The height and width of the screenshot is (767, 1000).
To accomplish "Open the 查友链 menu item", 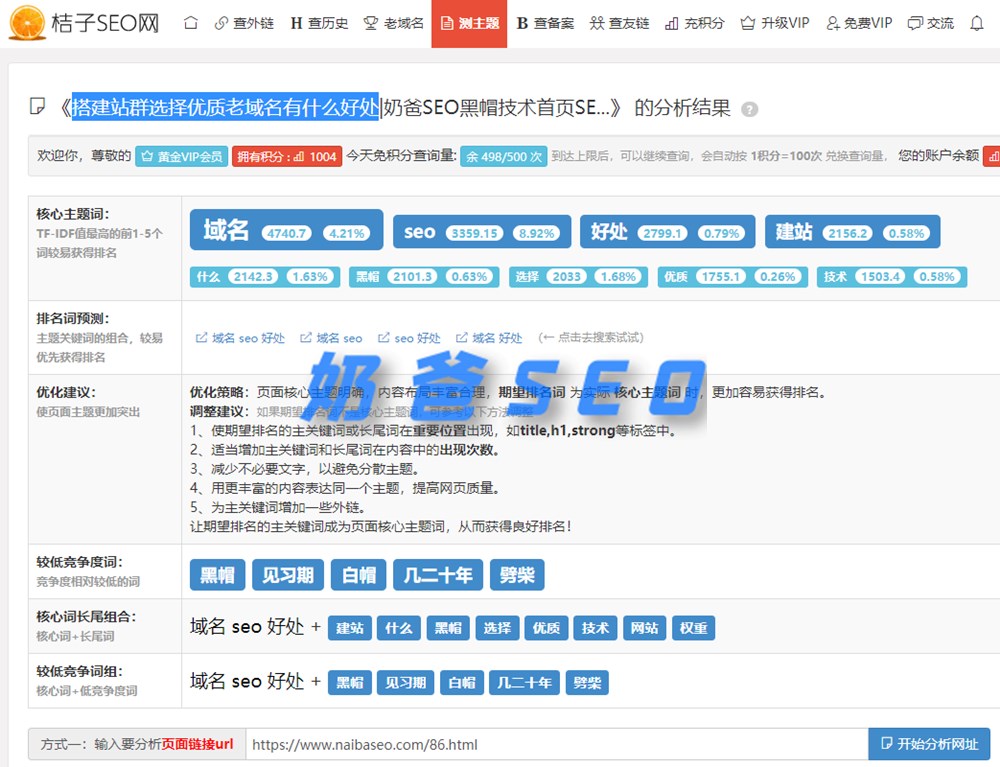I will coord(619,24).
